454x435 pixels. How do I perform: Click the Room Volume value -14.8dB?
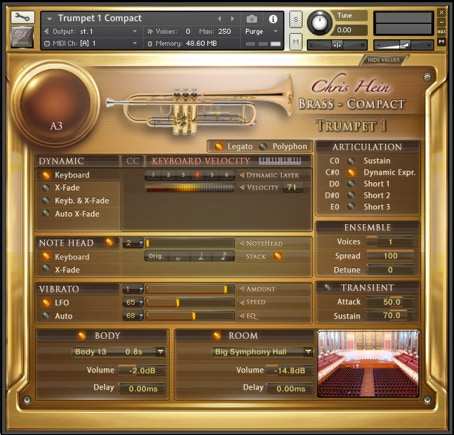click(289, 371)
